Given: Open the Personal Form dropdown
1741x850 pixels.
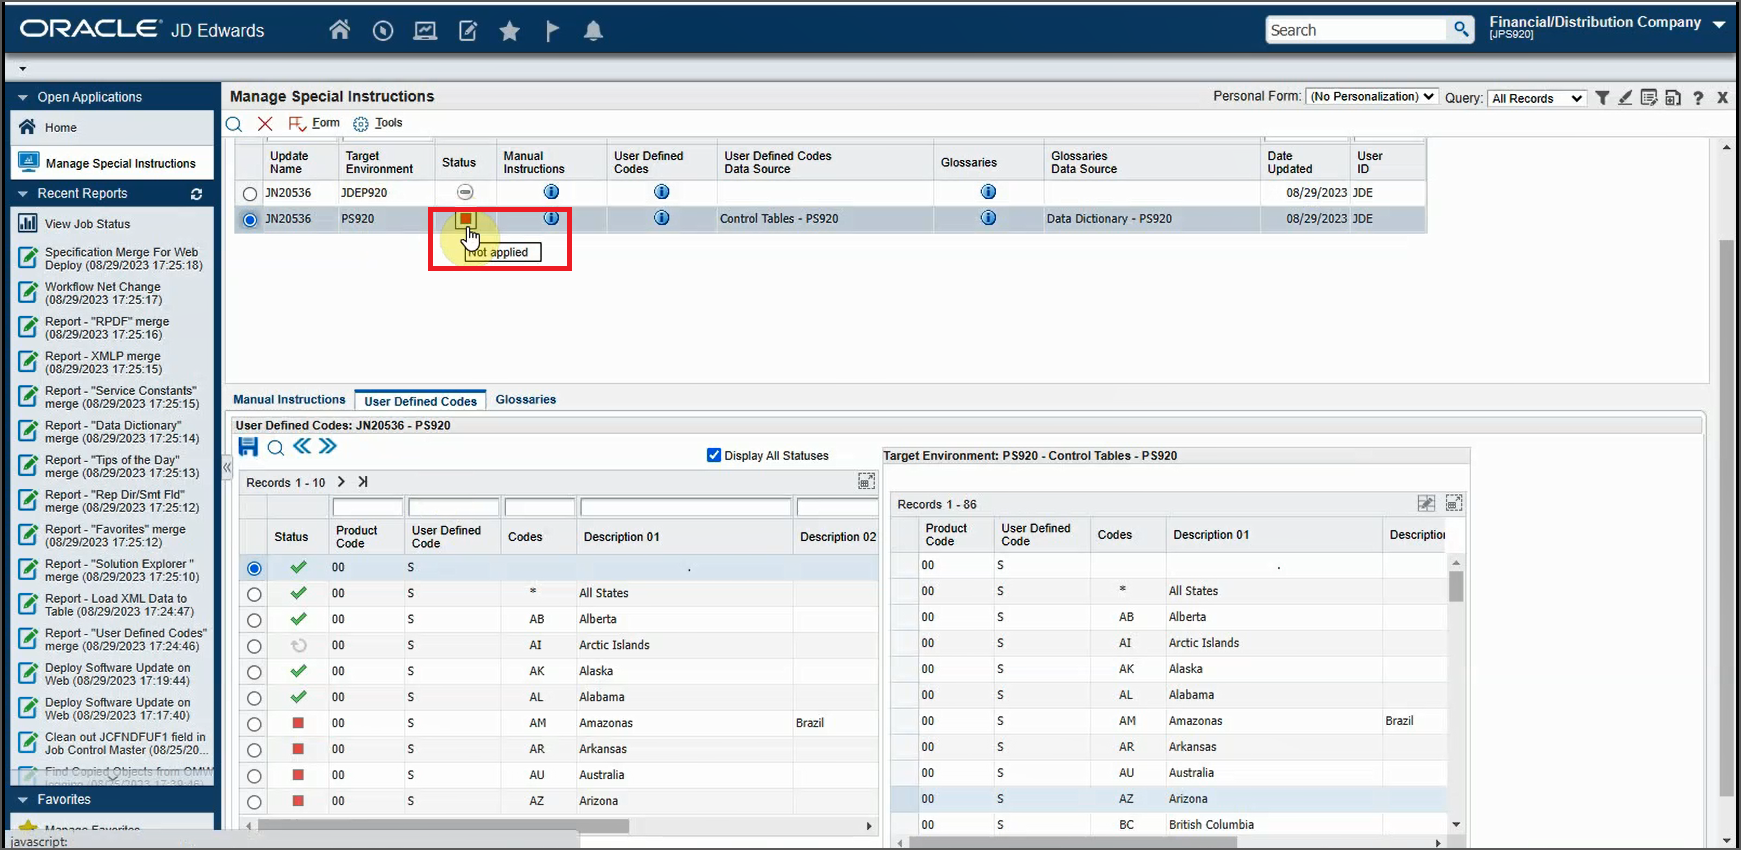Looking at the screenshot, I should [1372, 97].
